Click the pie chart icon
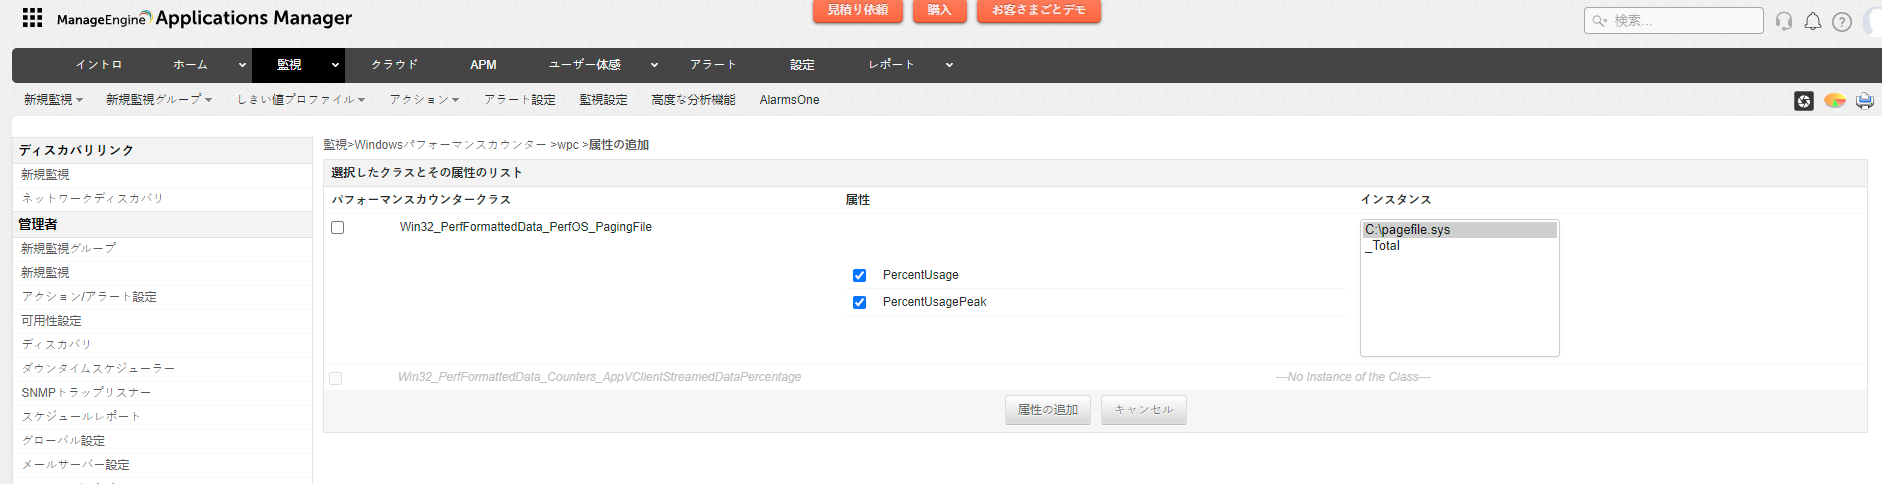 (x=1834, y=101)
